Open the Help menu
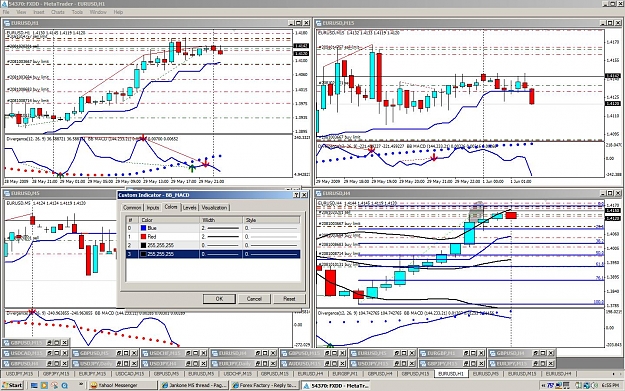 (x=118, y=12)
